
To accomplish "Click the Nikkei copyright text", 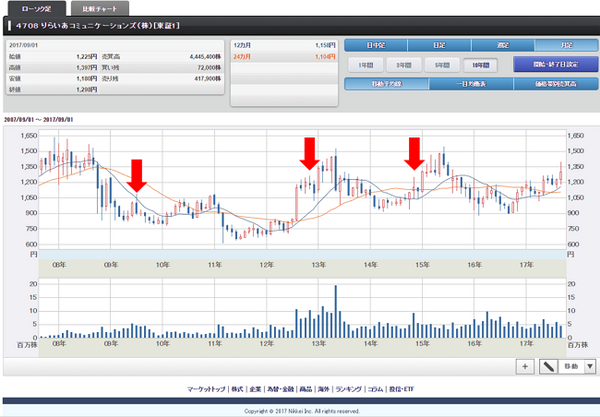I will pyautogui.click(x=302, y=411).
